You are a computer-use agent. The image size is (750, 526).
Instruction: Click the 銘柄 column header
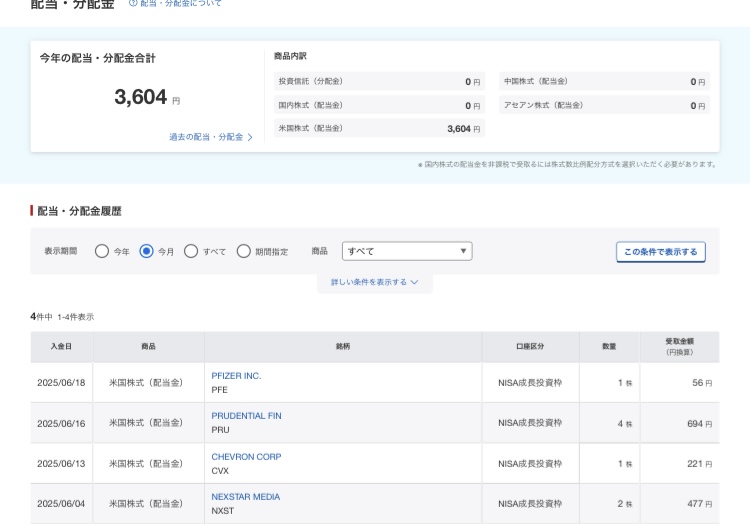(343, 347)
